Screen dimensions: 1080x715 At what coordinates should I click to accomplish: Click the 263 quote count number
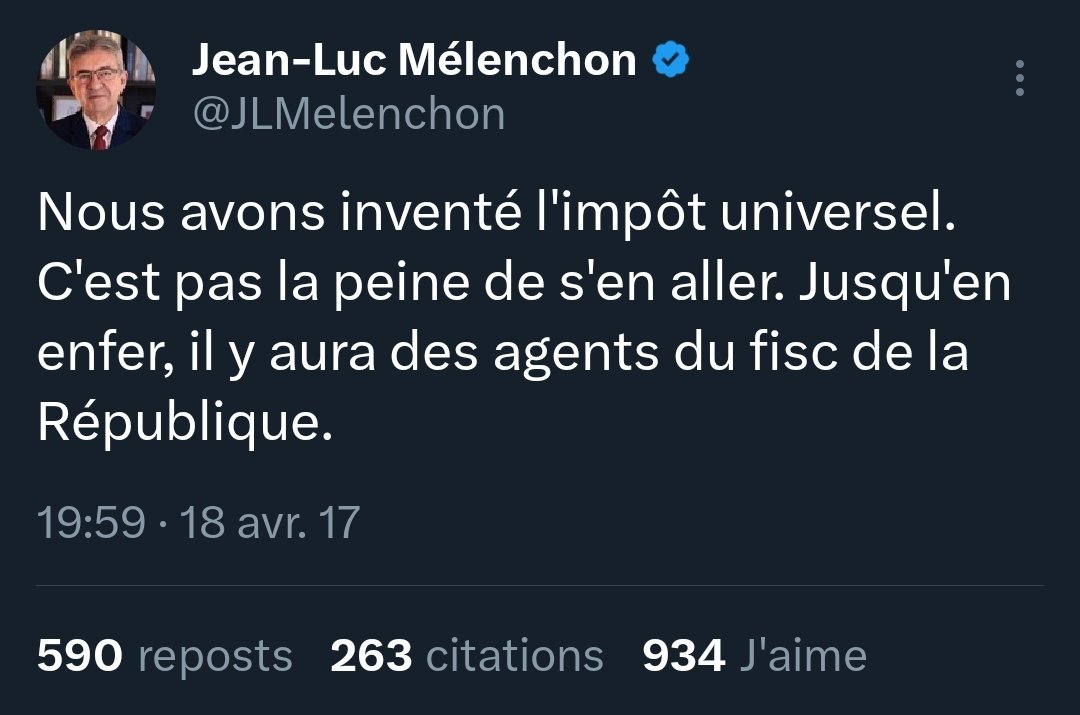(x=371, y=656)
